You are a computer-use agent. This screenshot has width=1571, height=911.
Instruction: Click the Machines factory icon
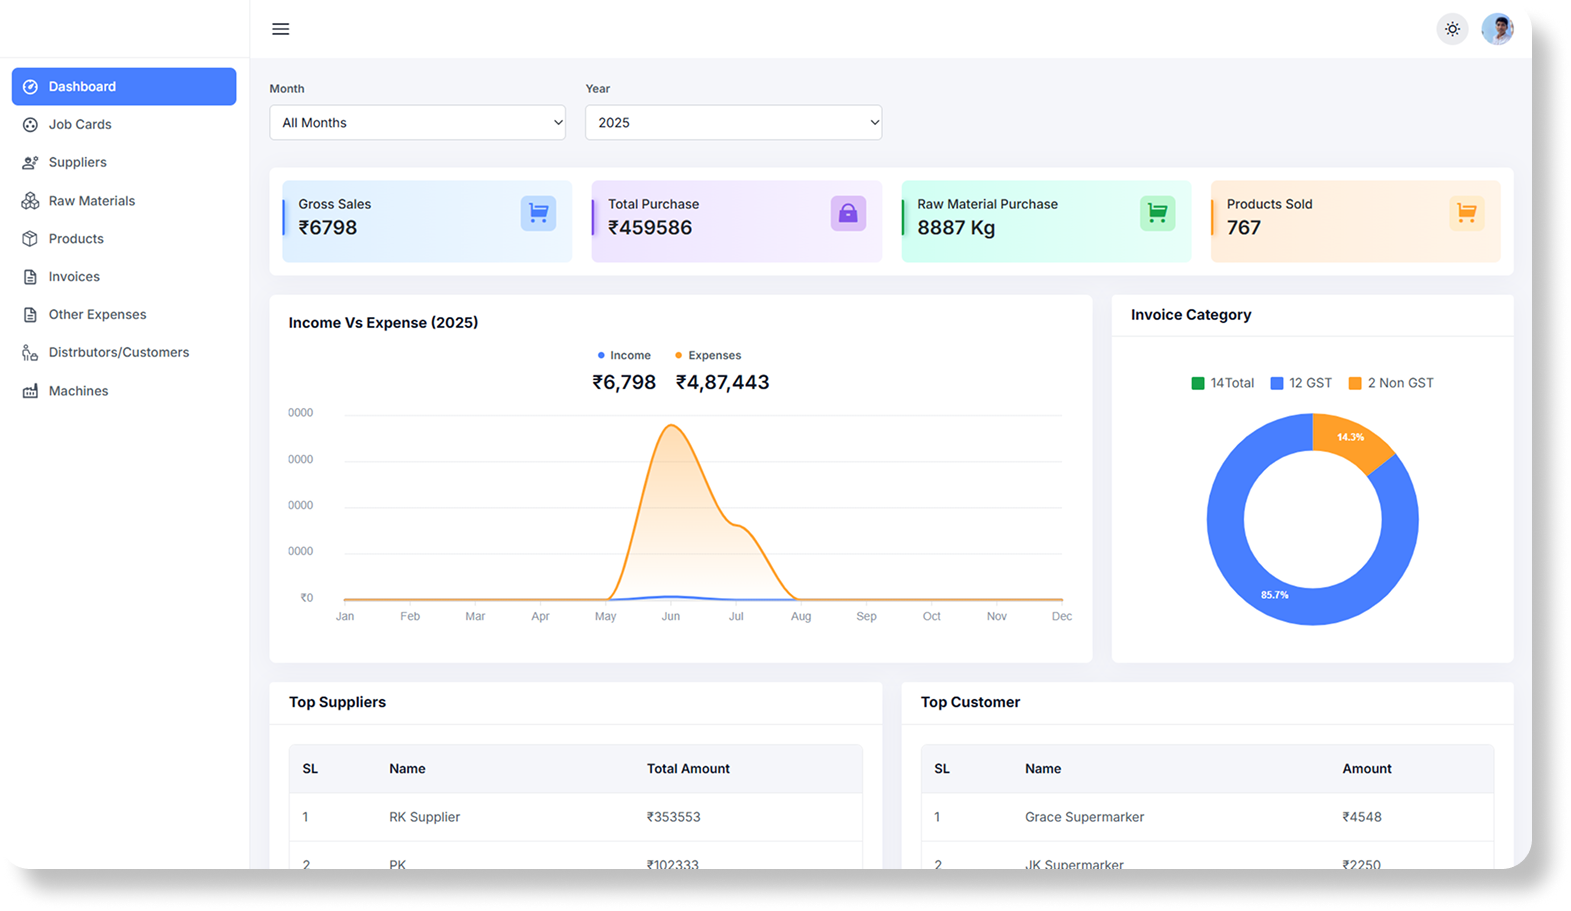click(30, 391)
